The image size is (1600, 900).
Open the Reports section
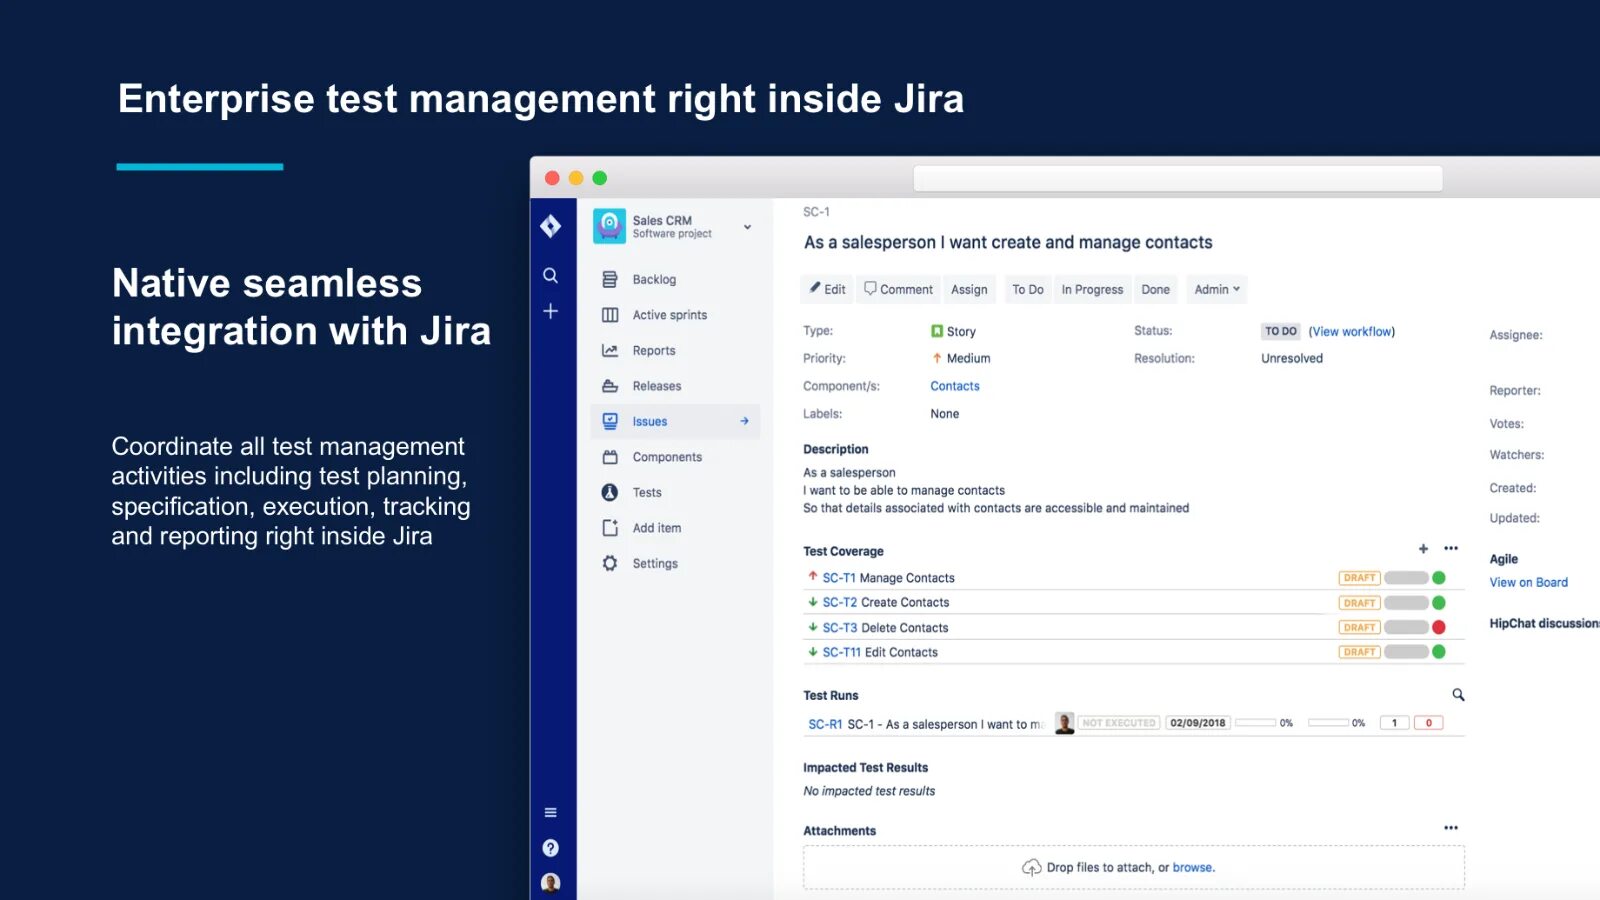click(x=654, y=351)
